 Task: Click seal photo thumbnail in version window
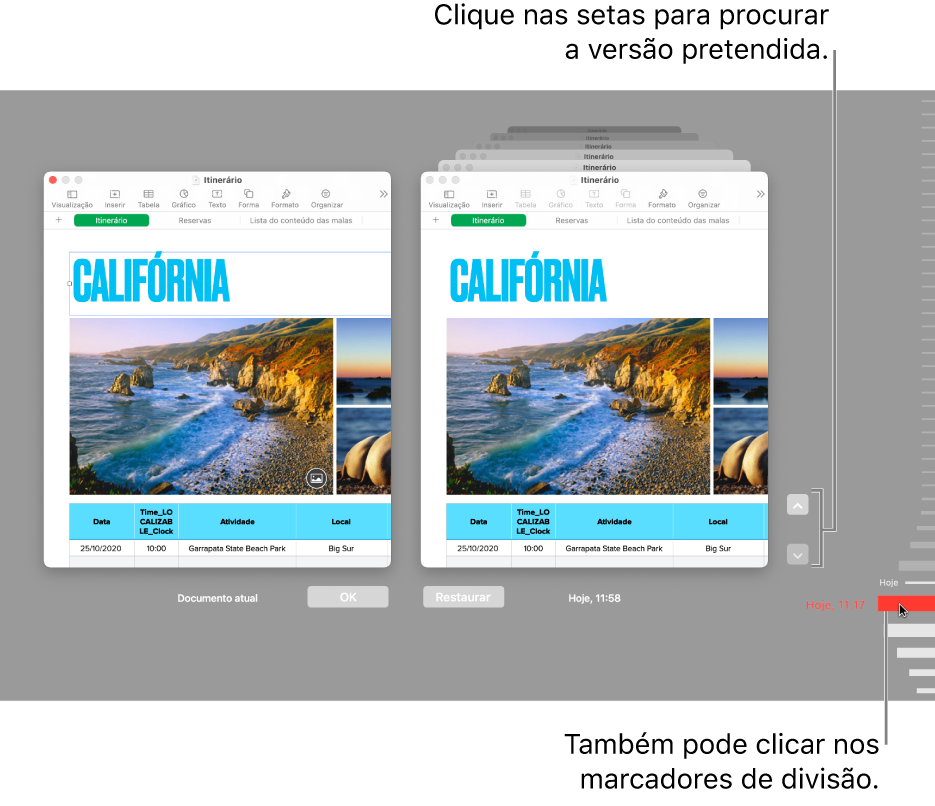pyautogui.click(x=741, y=451)
